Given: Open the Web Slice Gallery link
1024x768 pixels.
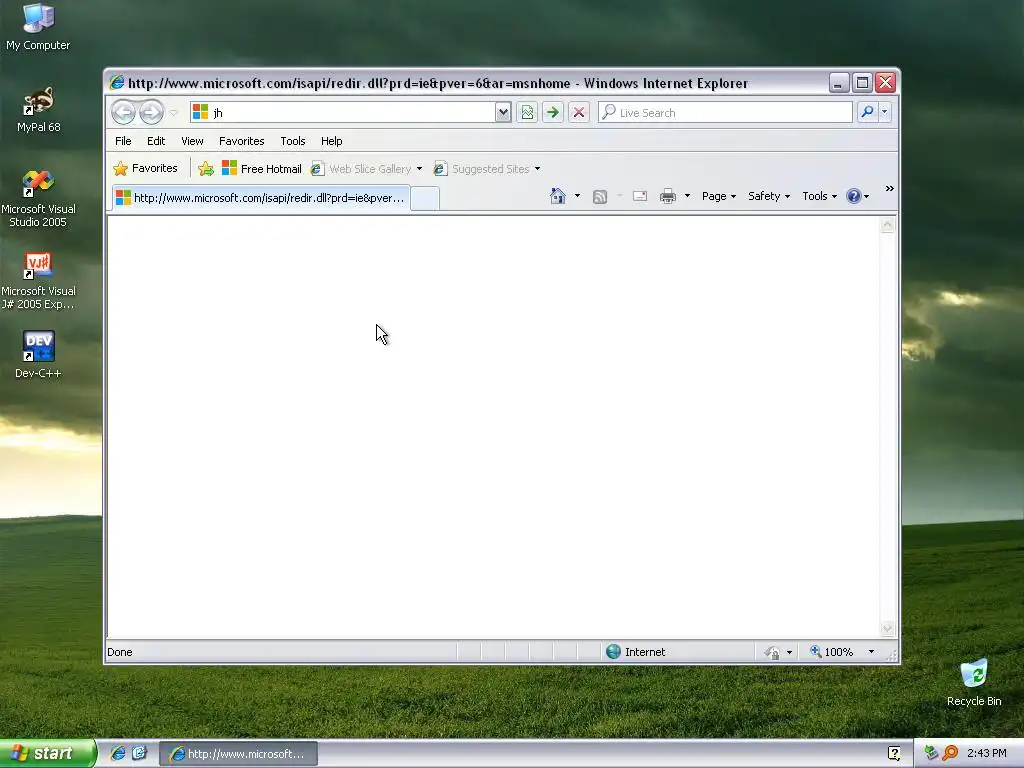Looking at the screenshot, I should pyautogui.click(x=362, y=168).
